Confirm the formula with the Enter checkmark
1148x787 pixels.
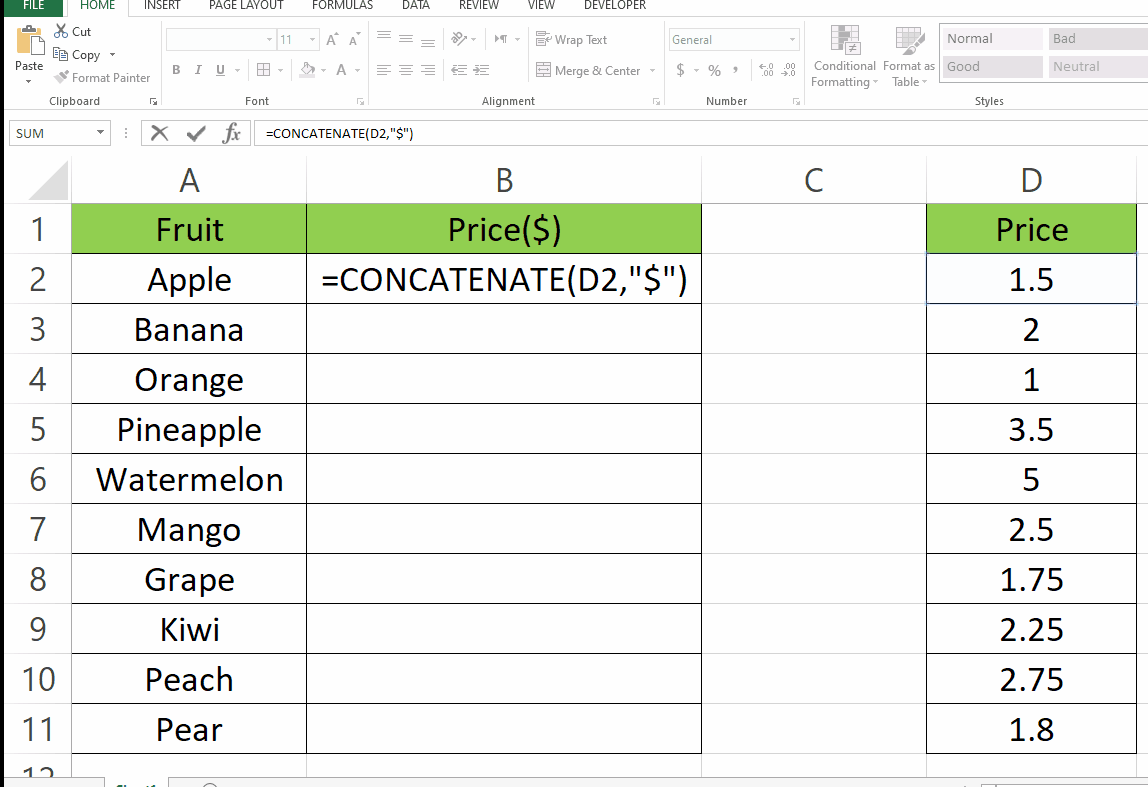click(194, 133)
